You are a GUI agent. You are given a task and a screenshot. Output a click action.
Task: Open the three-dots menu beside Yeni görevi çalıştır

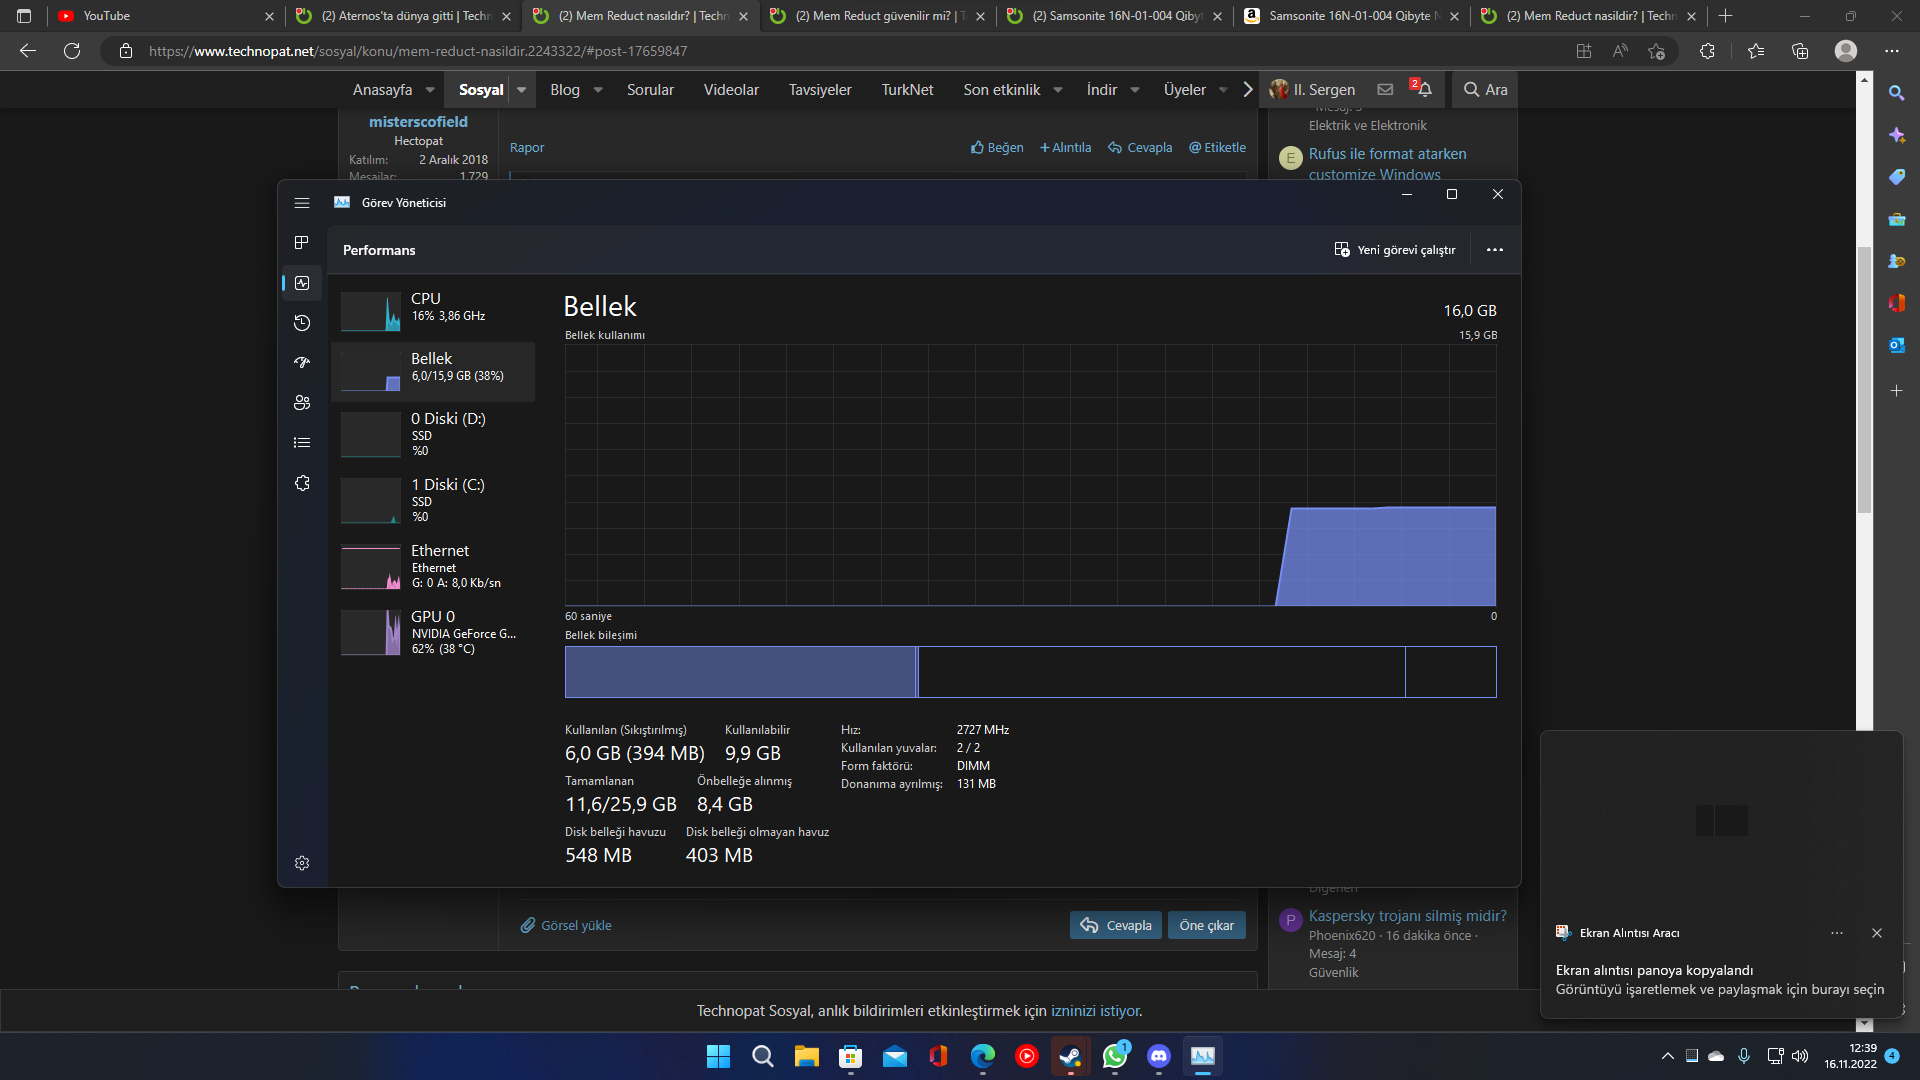point(1494,250)
